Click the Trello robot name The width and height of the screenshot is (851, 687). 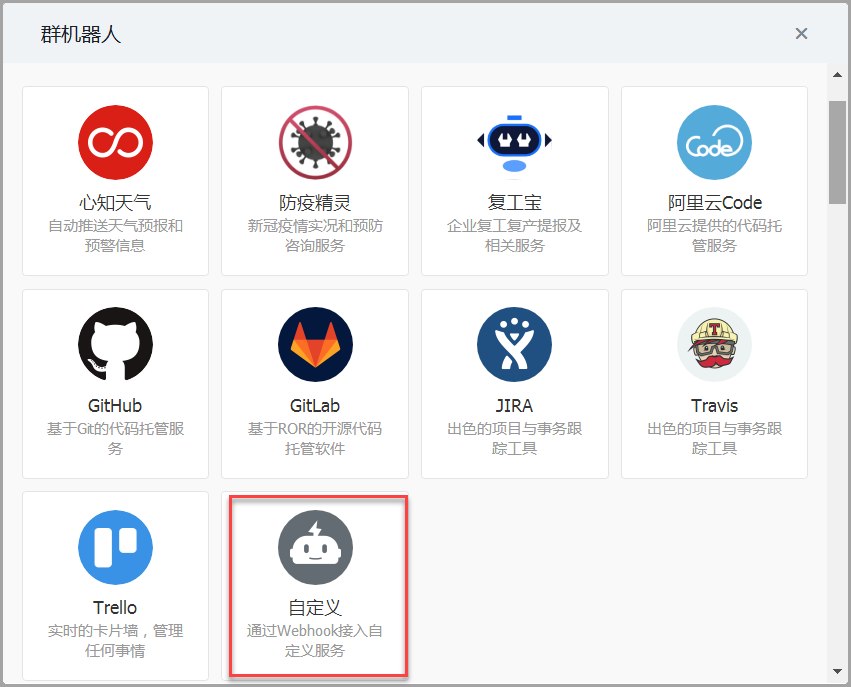(115, 608)
